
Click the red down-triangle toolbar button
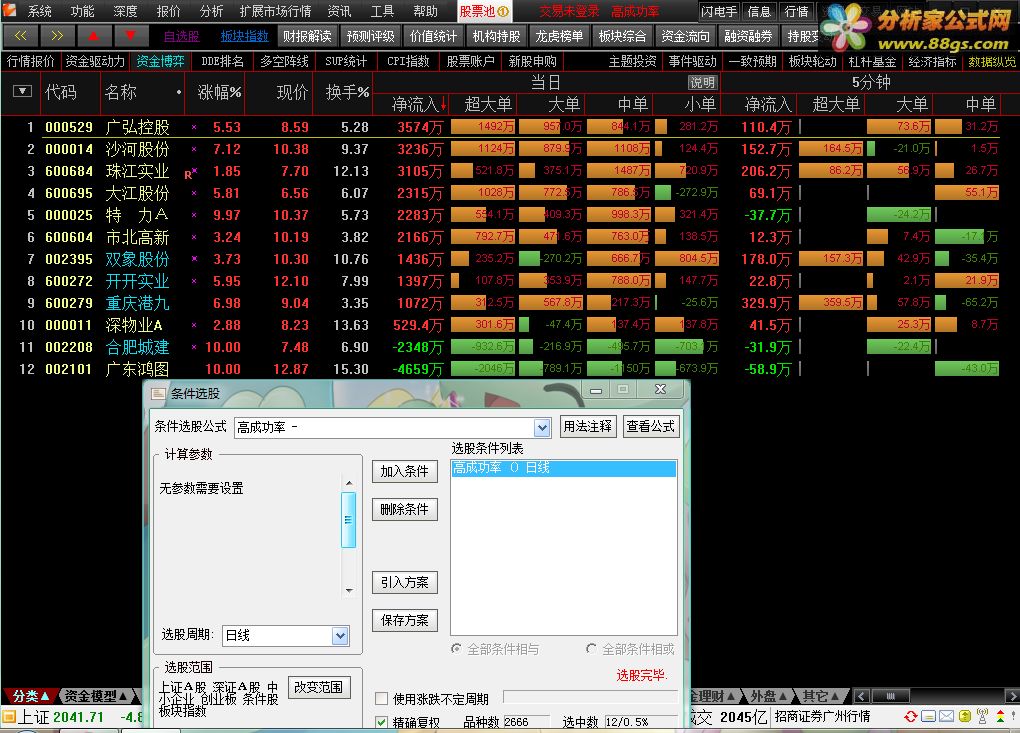tap(131, 36)
